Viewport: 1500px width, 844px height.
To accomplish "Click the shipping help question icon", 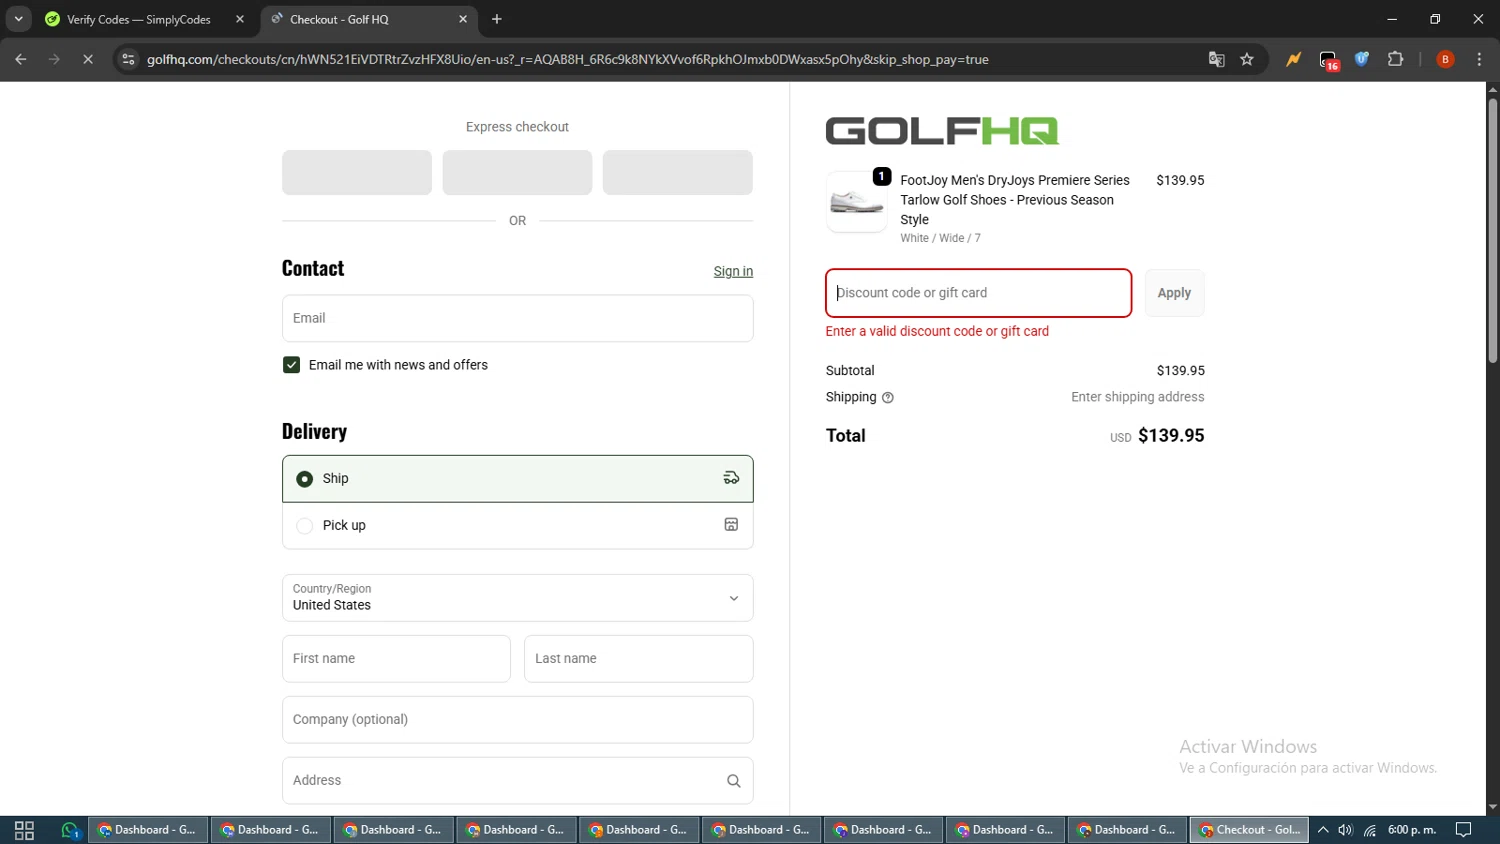I will (x=888, y=398).
